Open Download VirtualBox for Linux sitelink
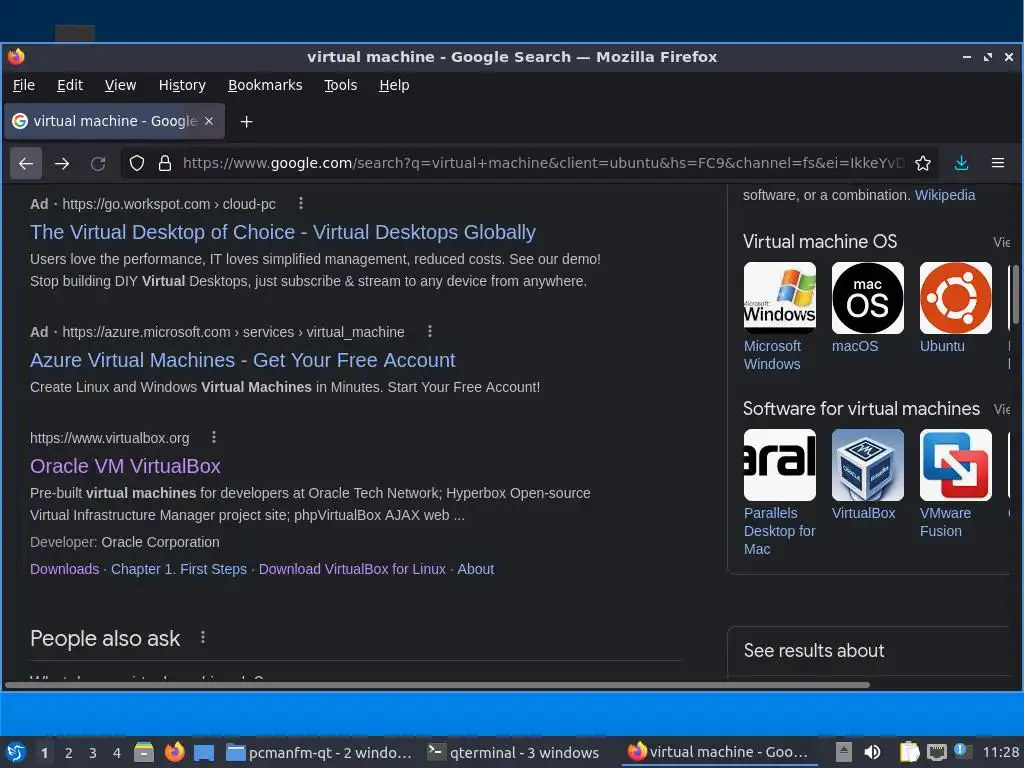 352,569
